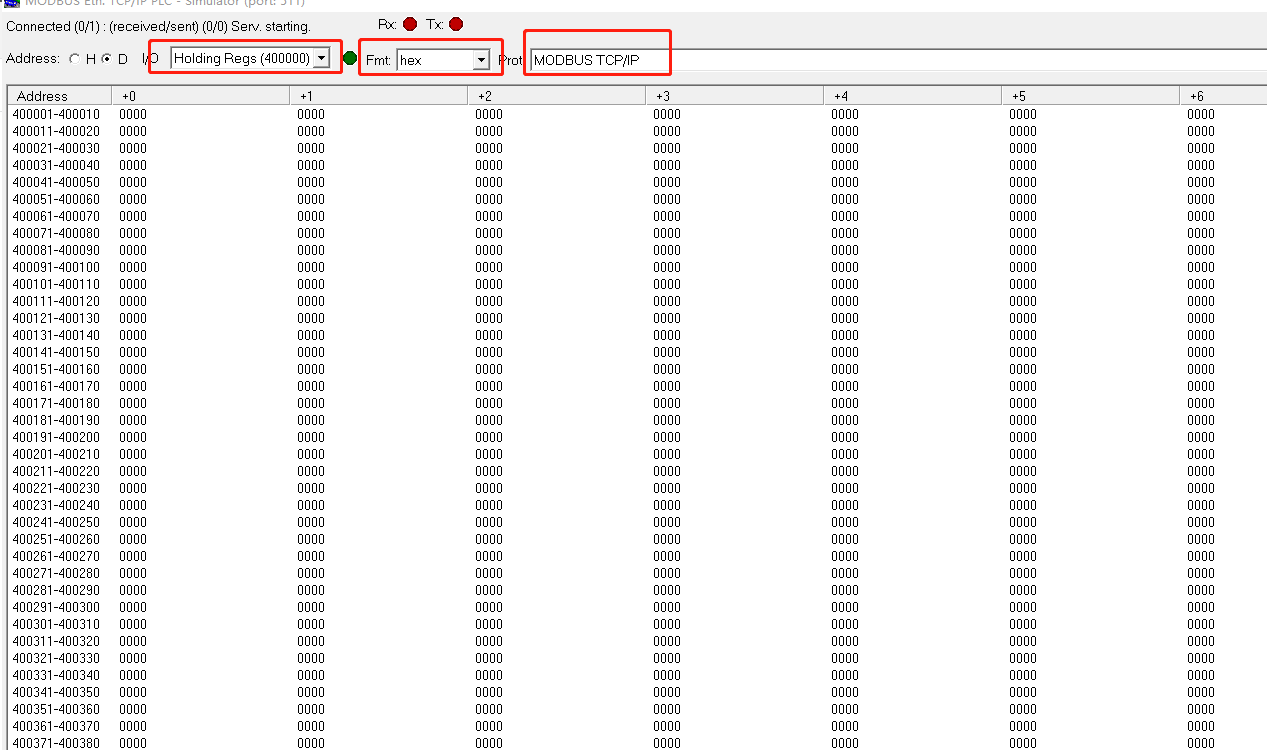The width and height of the screenshot is (1267, 750).
Task: Click the Rx status indicator light
Action: tap(409, 23)
